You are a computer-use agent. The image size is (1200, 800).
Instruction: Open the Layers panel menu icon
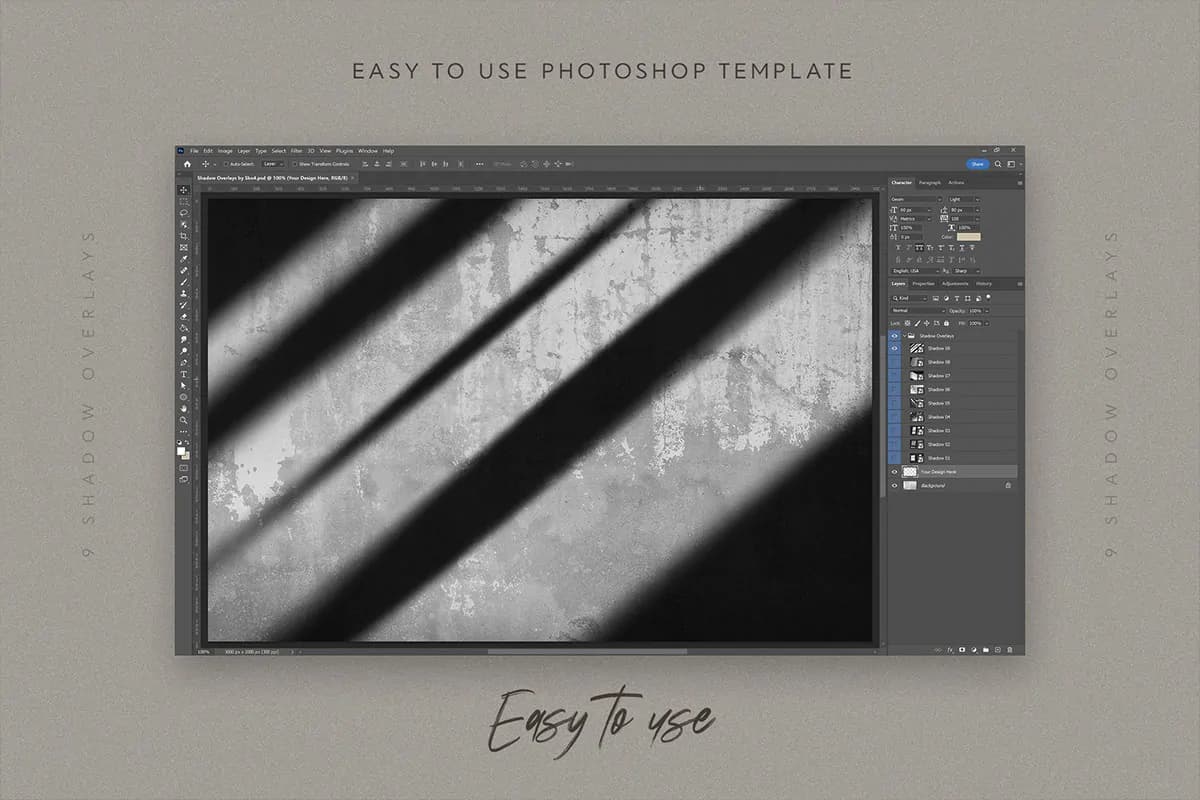pyautogui.click(x=1019, y=283)
